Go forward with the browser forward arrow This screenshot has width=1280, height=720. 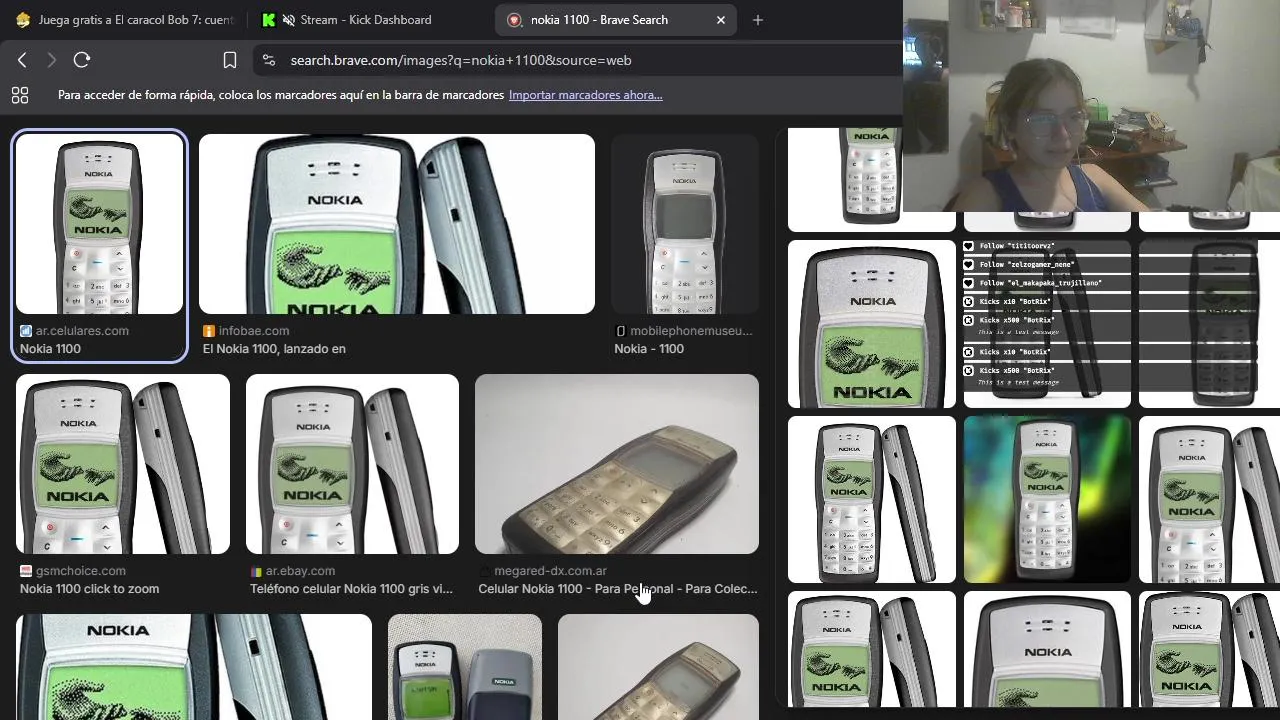pos(52,60)
